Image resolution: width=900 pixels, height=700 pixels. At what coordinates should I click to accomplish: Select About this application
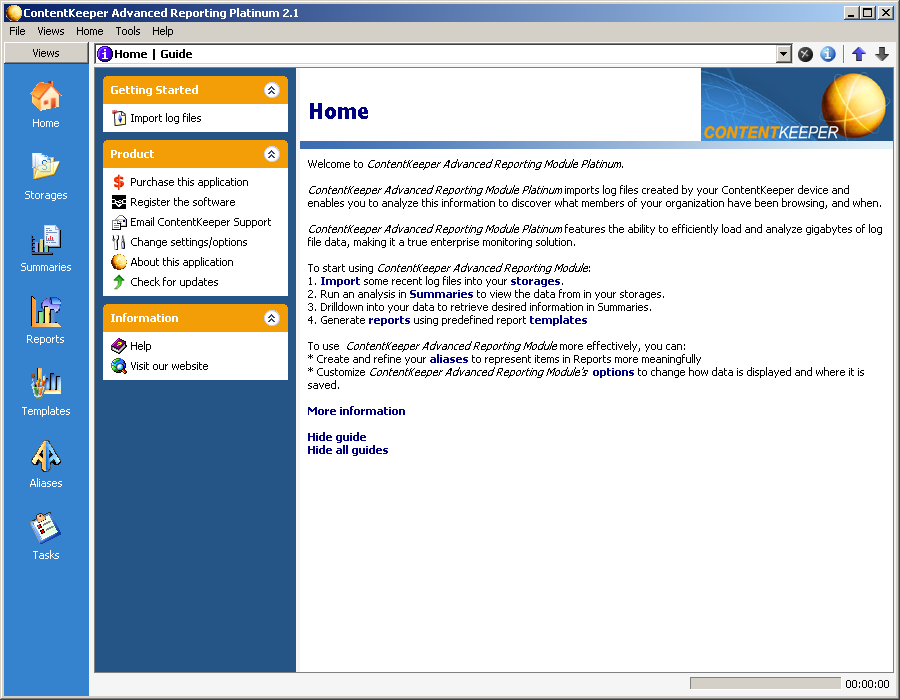[181, 262]
